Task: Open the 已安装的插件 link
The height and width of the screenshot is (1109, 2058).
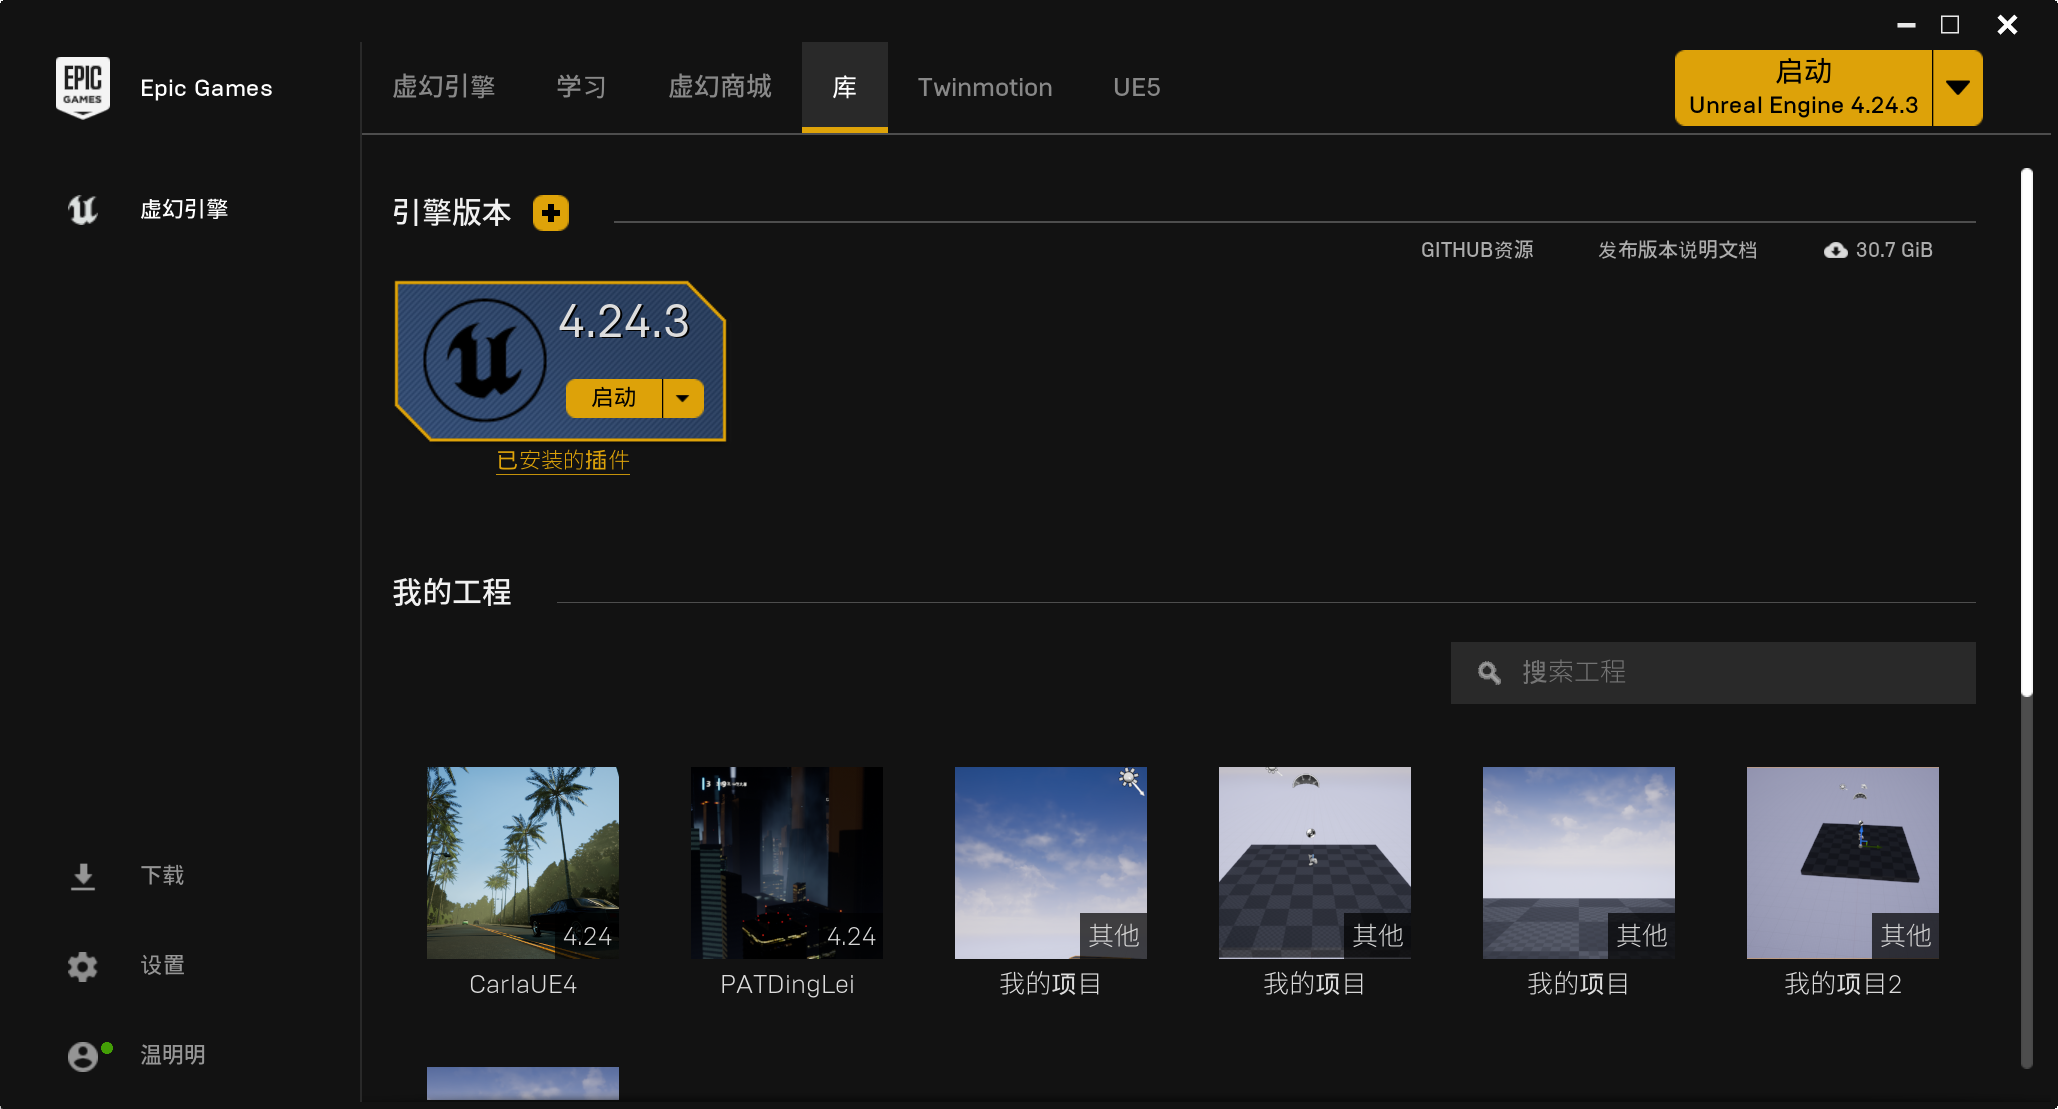Action: 562,461
